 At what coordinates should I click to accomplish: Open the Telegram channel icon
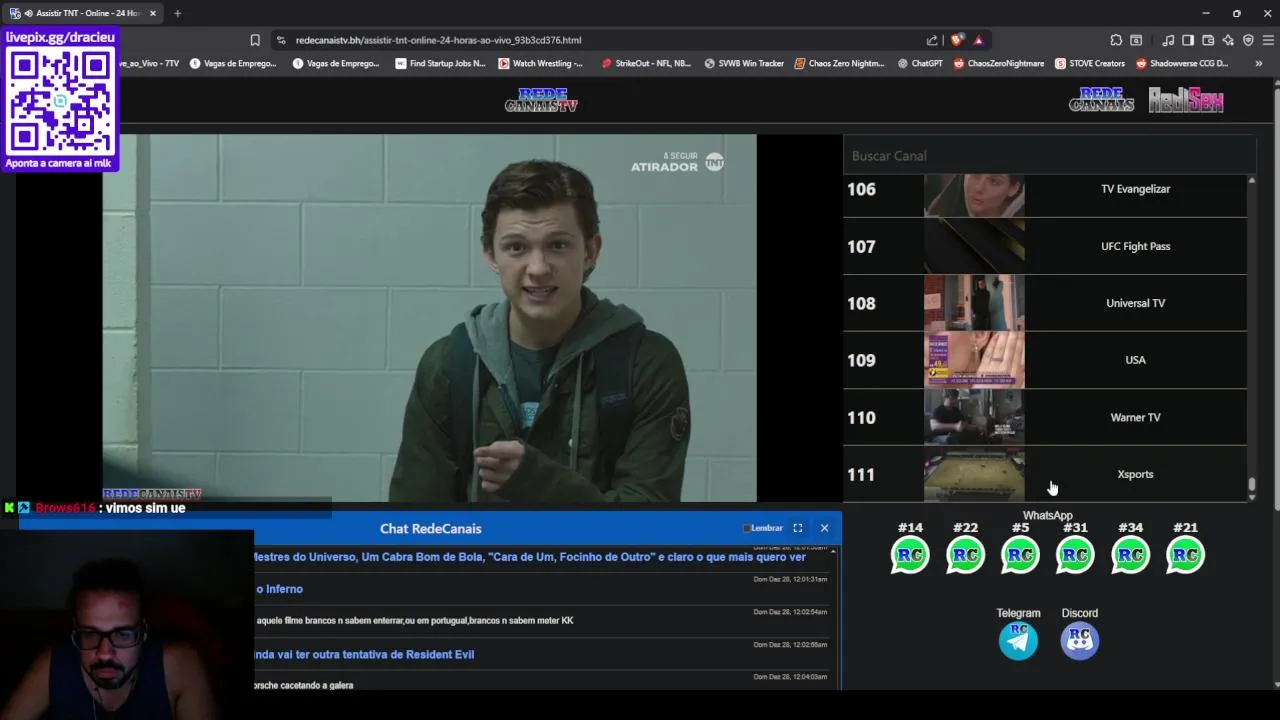click(1018, 640)
